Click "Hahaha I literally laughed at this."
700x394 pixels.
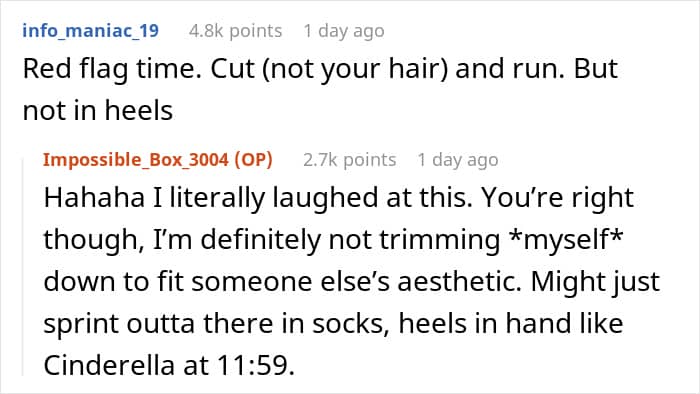[x=258, y=198]
